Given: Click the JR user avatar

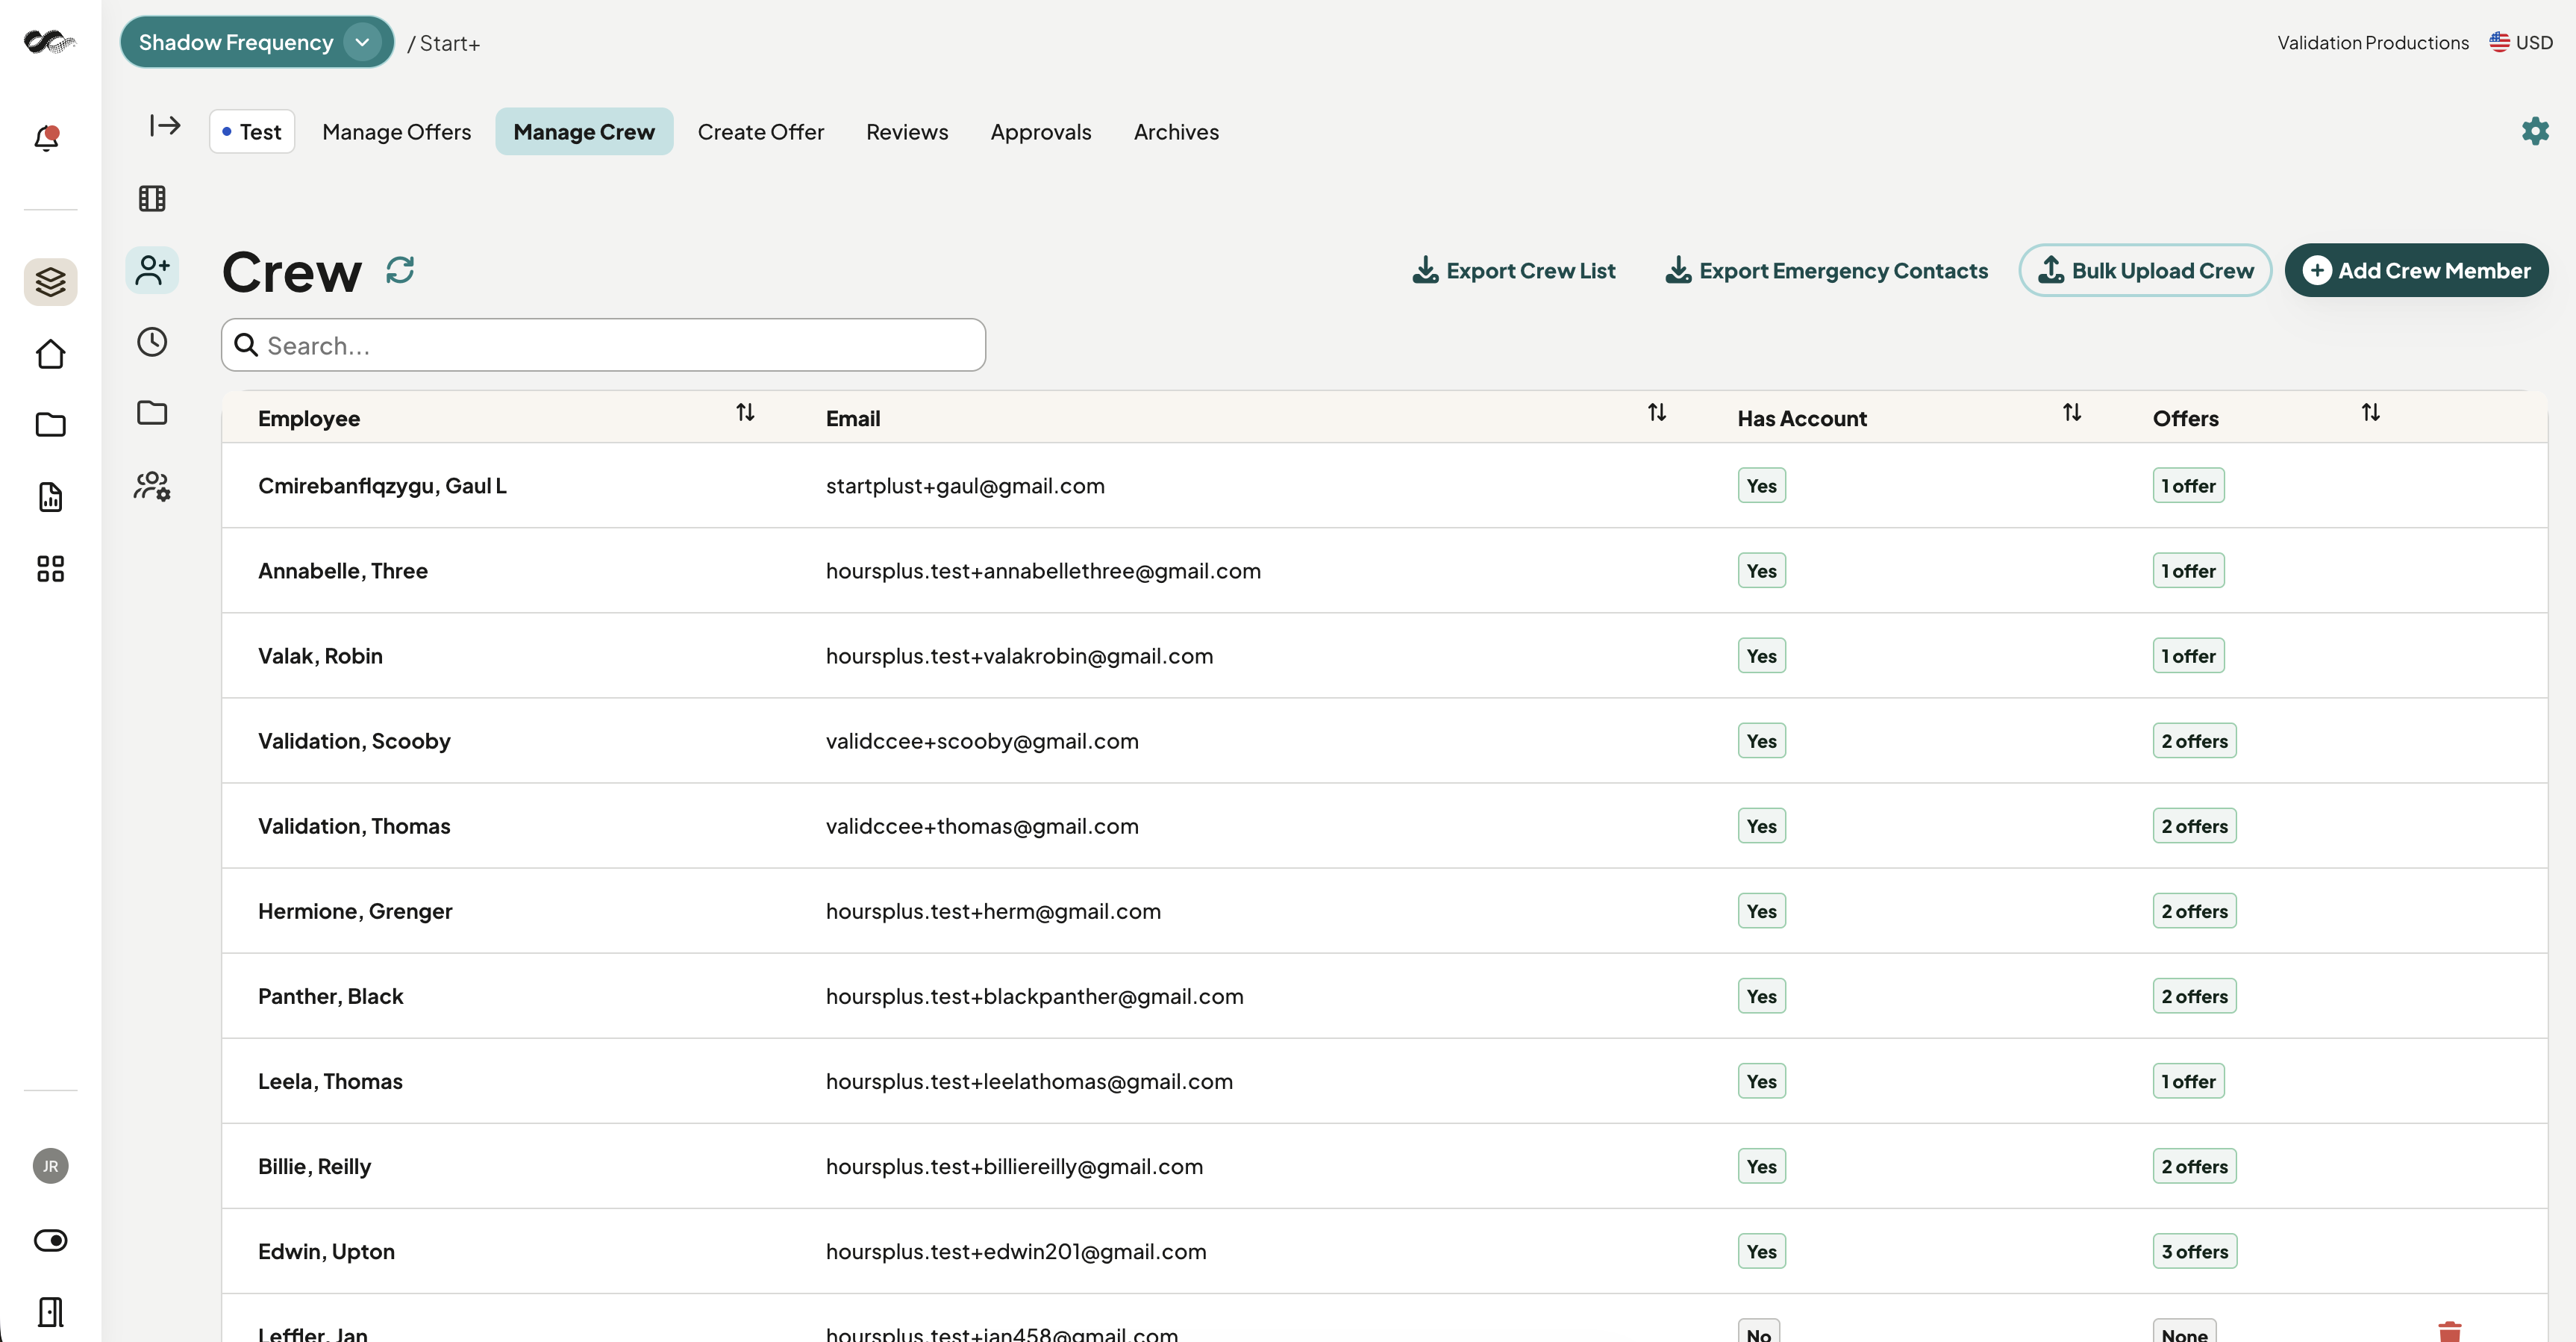Looking at the screenshot, I should (x=50, y=1166).
